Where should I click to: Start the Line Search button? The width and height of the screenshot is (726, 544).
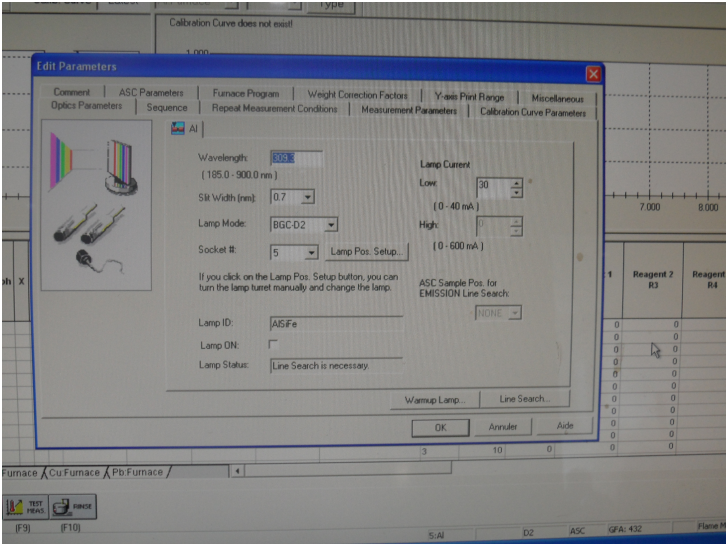point(525,399)
